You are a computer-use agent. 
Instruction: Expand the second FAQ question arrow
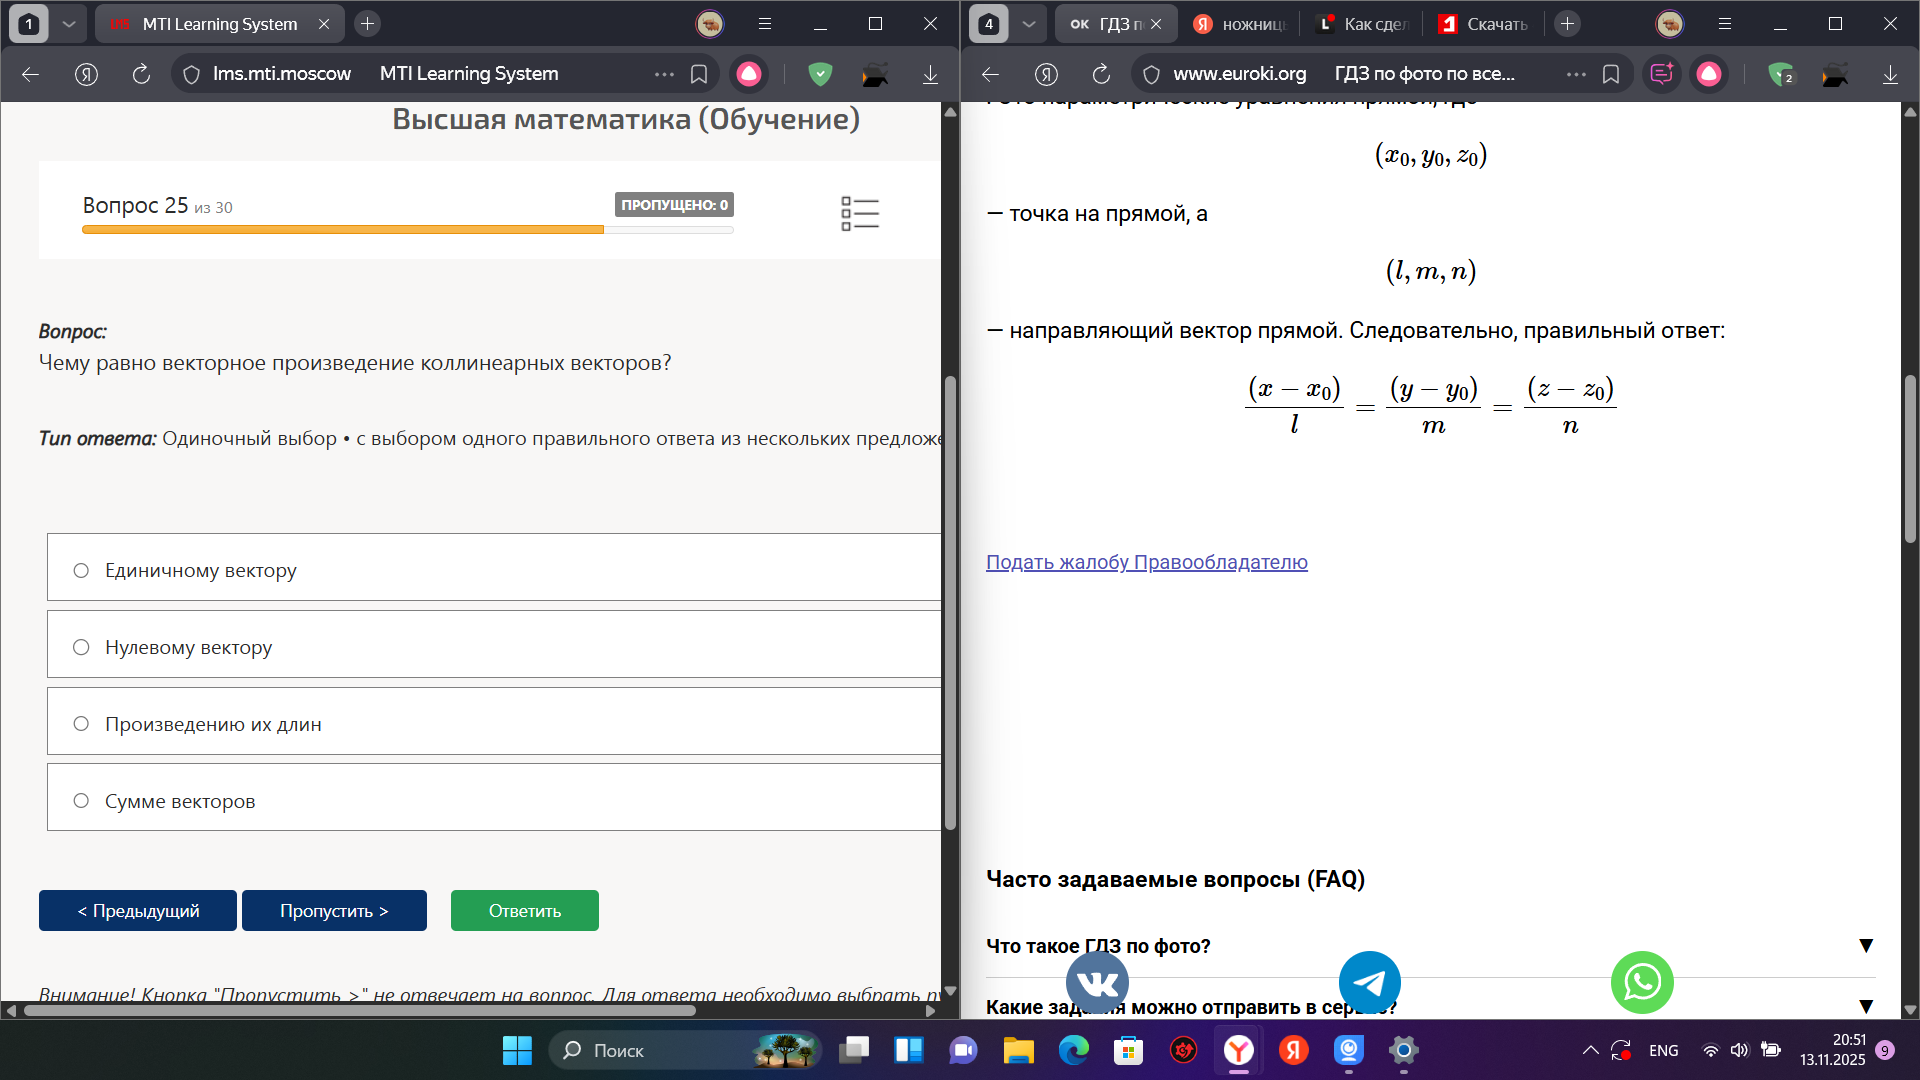click(x=1865, y=1006)
